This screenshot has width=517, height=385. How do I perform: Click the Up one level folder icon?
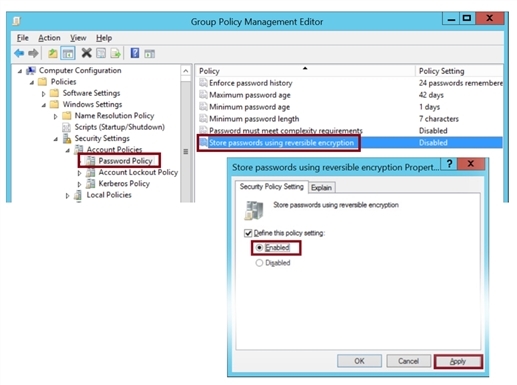[52, 53]
